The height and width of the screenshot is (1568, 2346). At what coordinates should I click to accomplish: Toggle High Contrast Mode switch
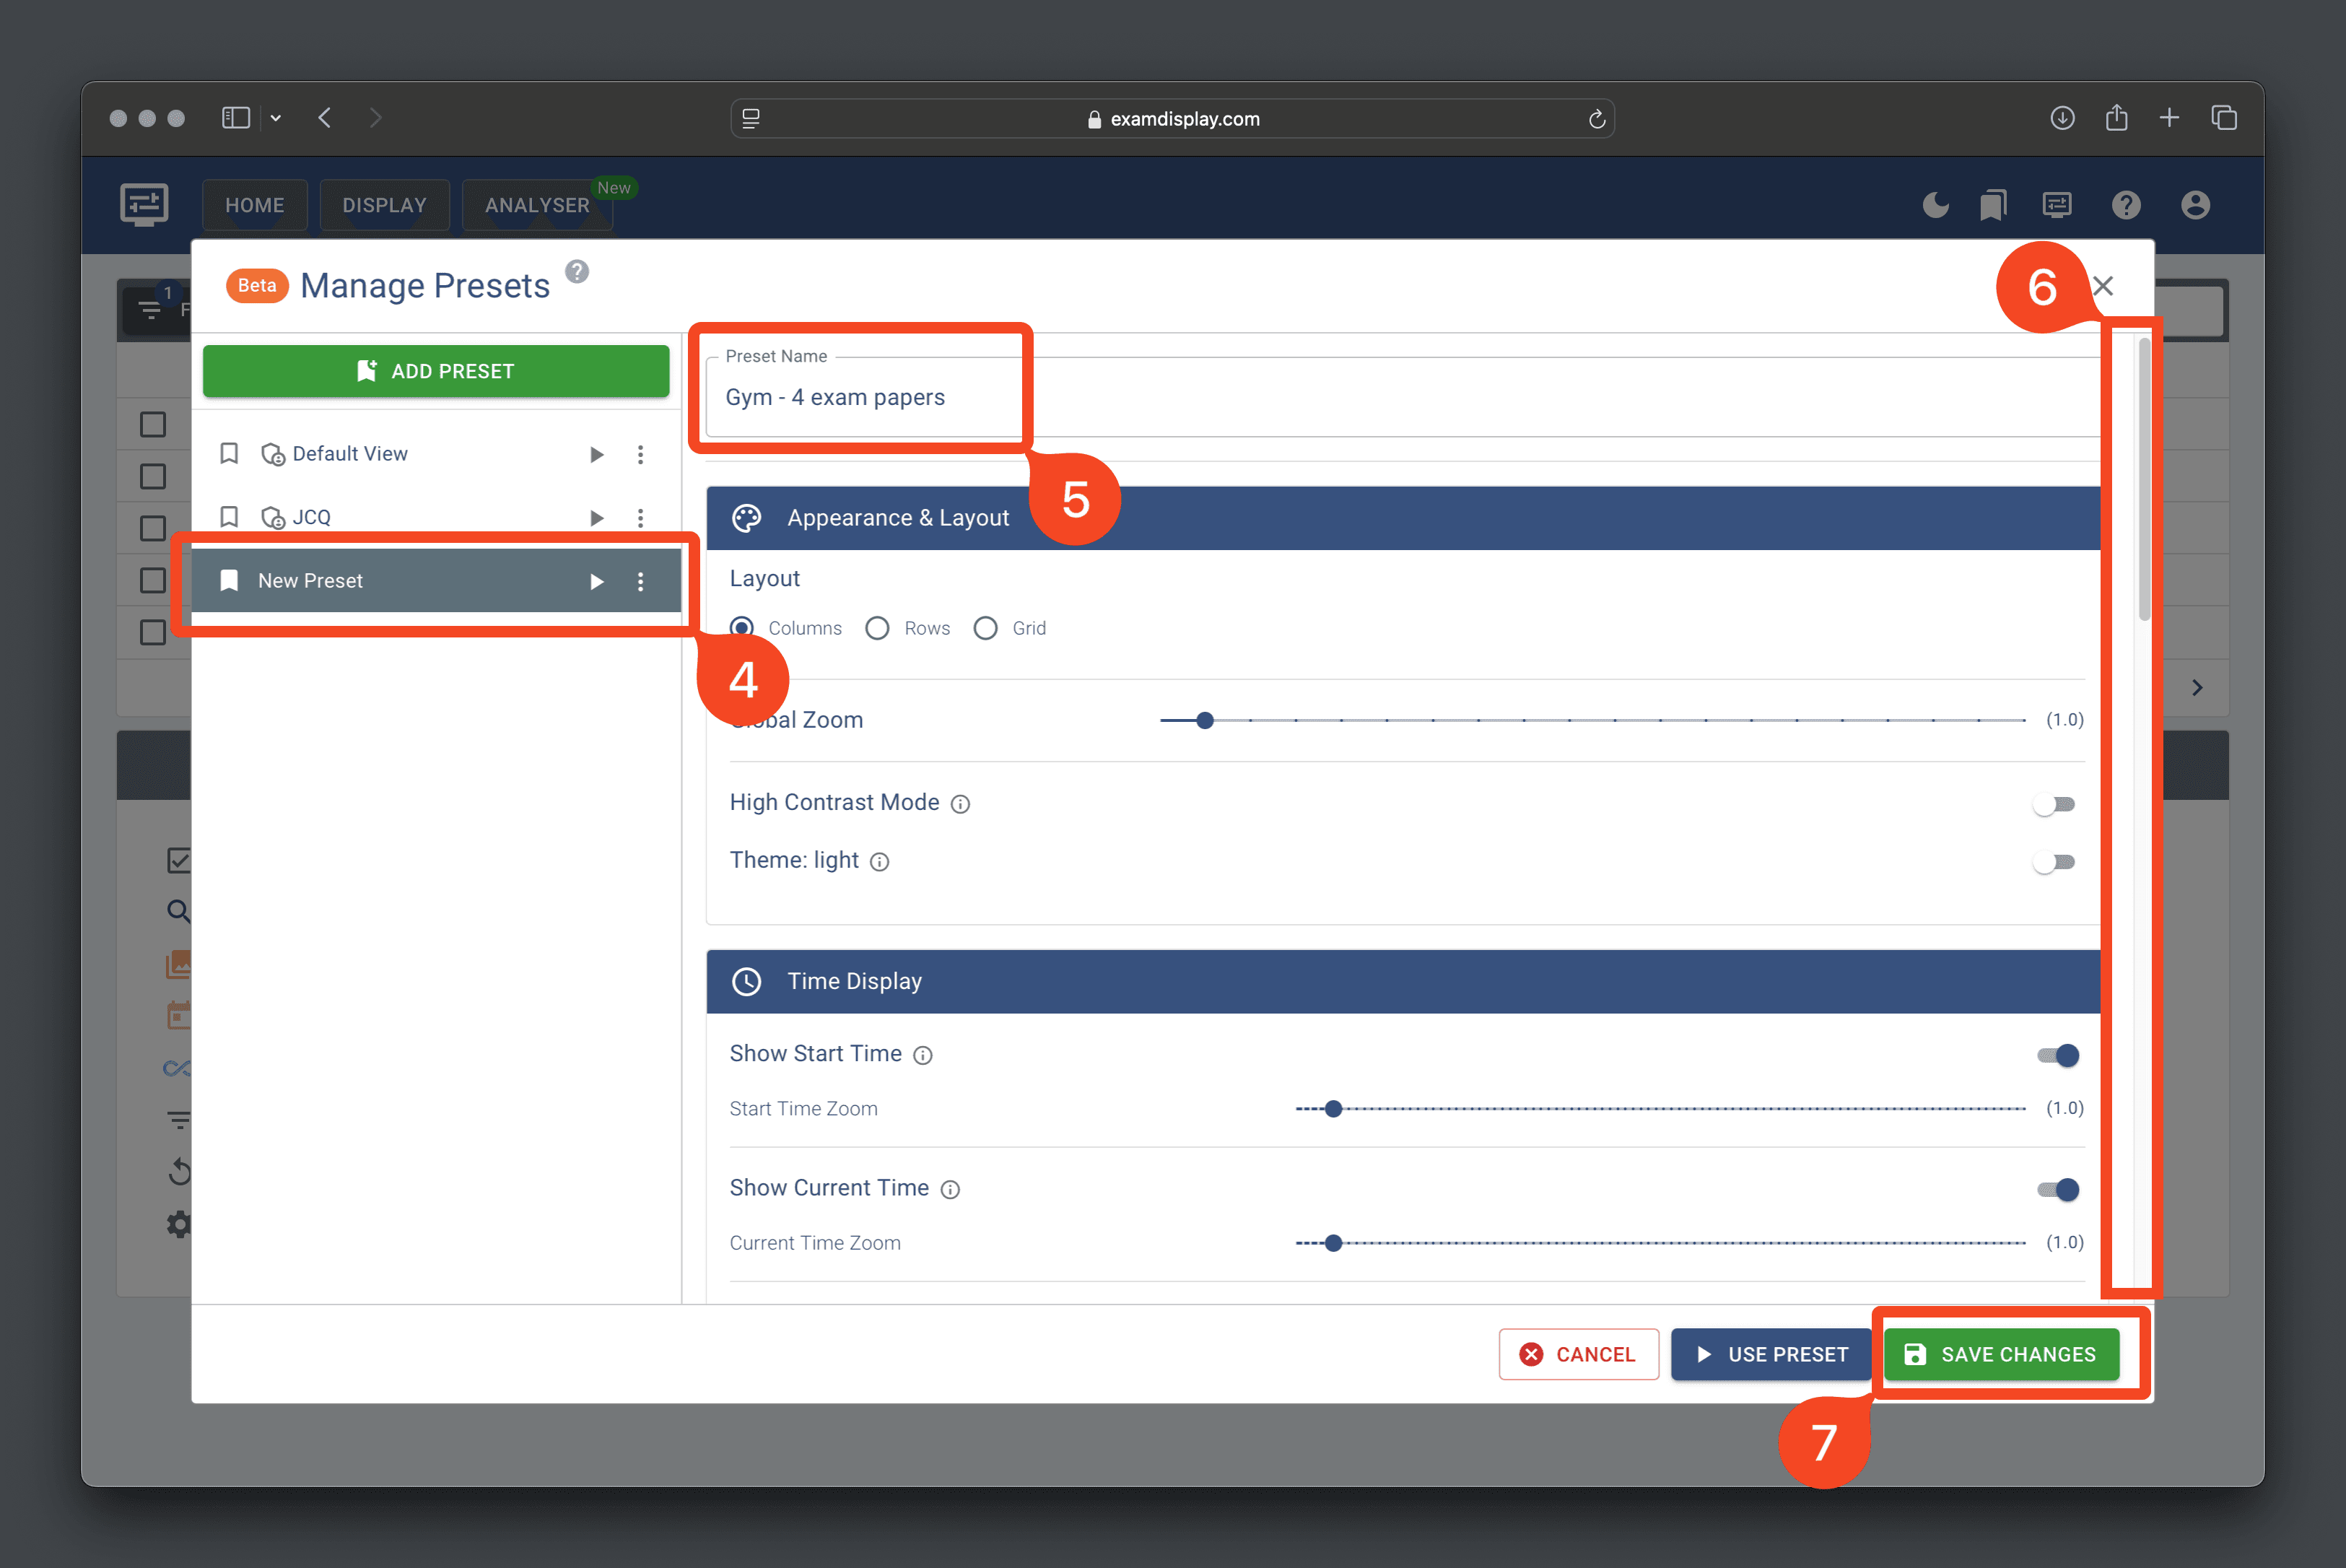click(x=2054, y=804)
